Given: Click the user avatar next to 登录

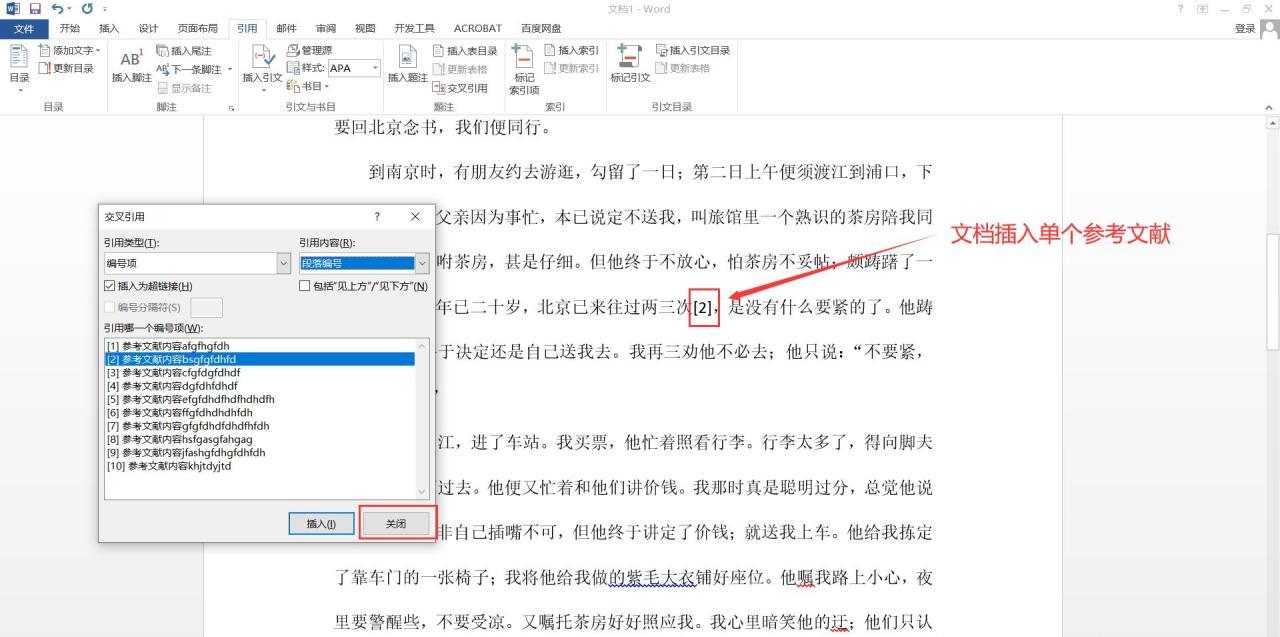Looking at the screenshot, I should coord(1268,28).
